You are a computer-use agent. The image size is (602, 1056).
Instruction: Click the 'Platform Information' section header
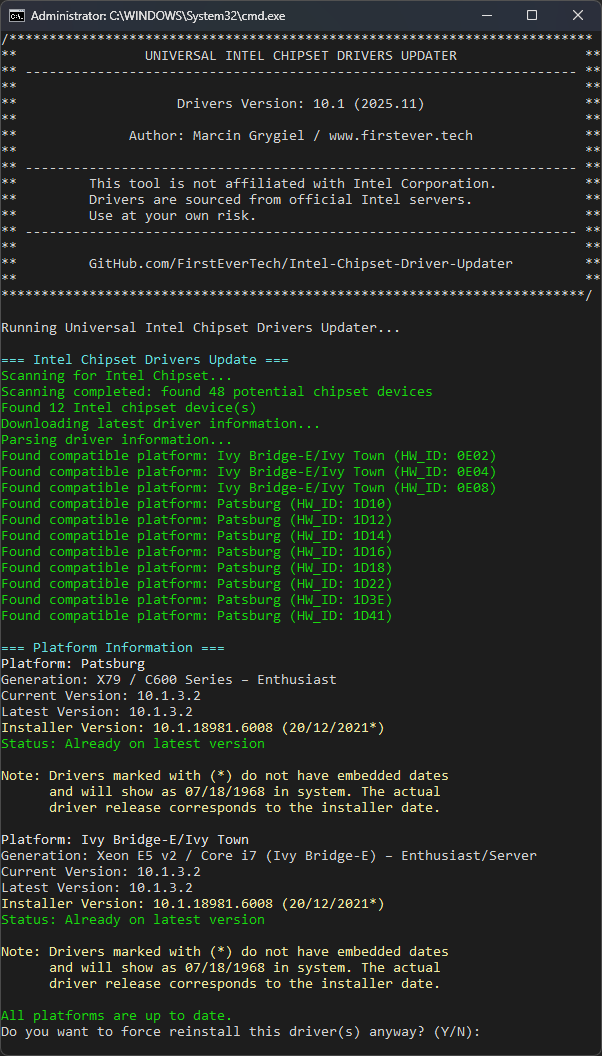pos(112,647)
